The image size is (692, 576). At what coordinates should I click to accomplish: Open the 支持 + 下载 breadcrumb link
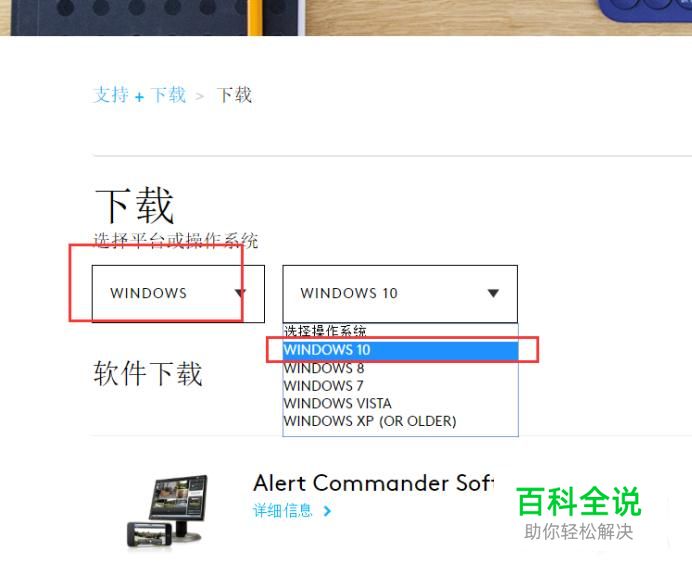pos(139,95)
